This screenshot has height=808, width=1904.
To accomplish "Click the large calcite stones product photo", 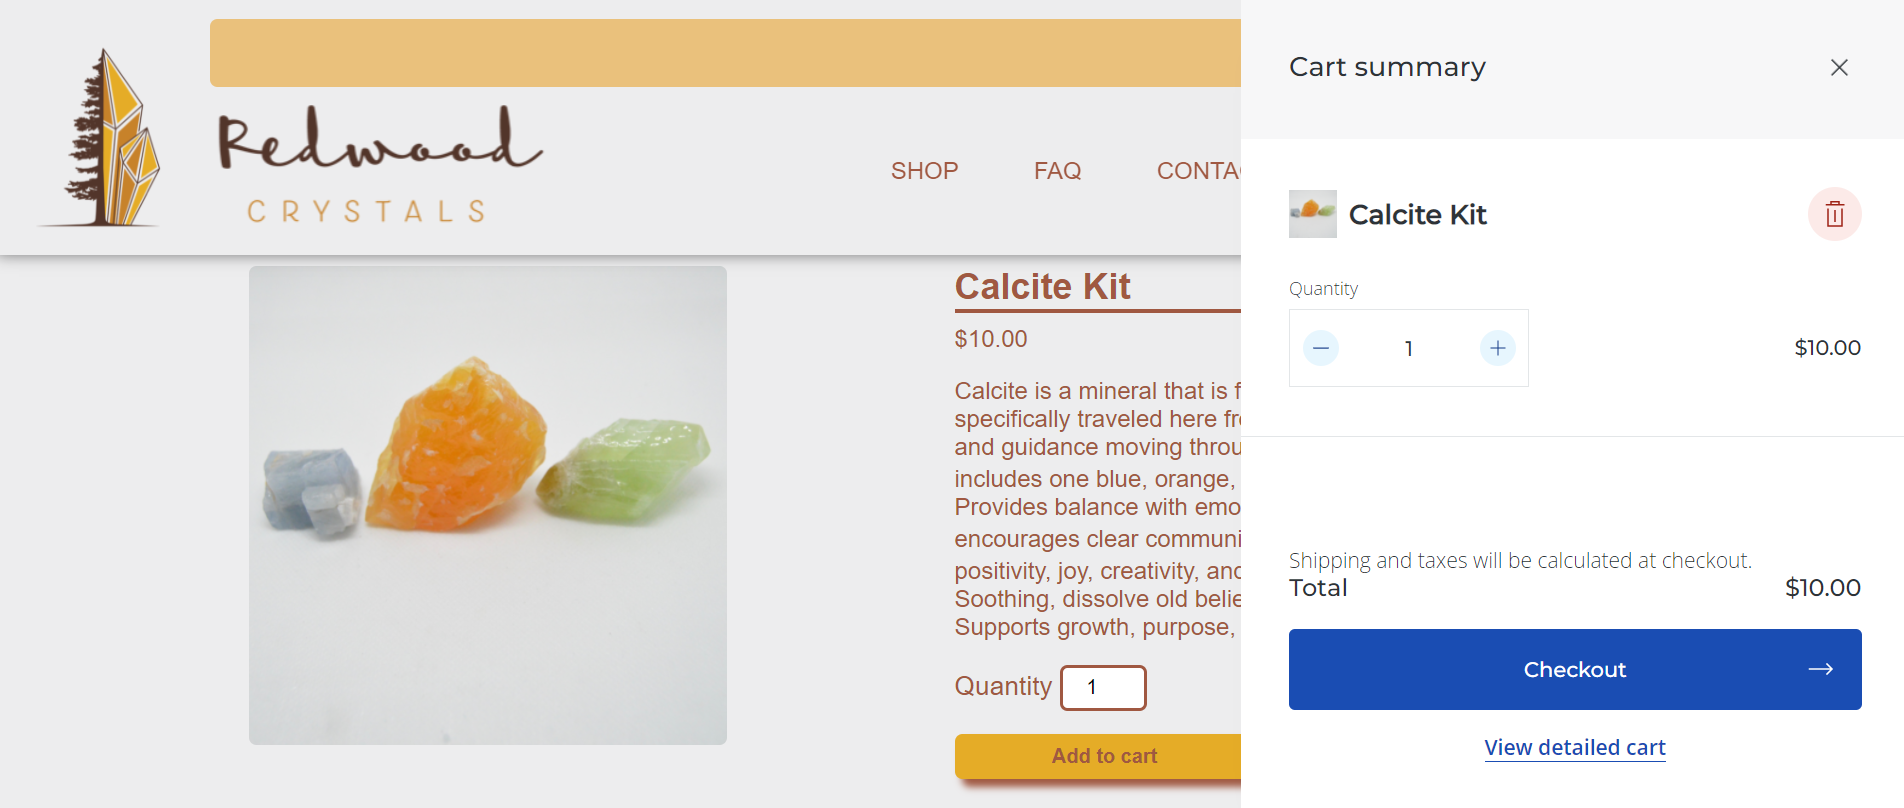I will click(488, 505).
